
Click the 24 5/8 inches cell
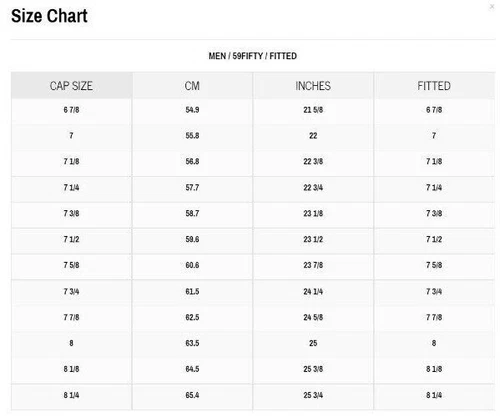[313, 317]
